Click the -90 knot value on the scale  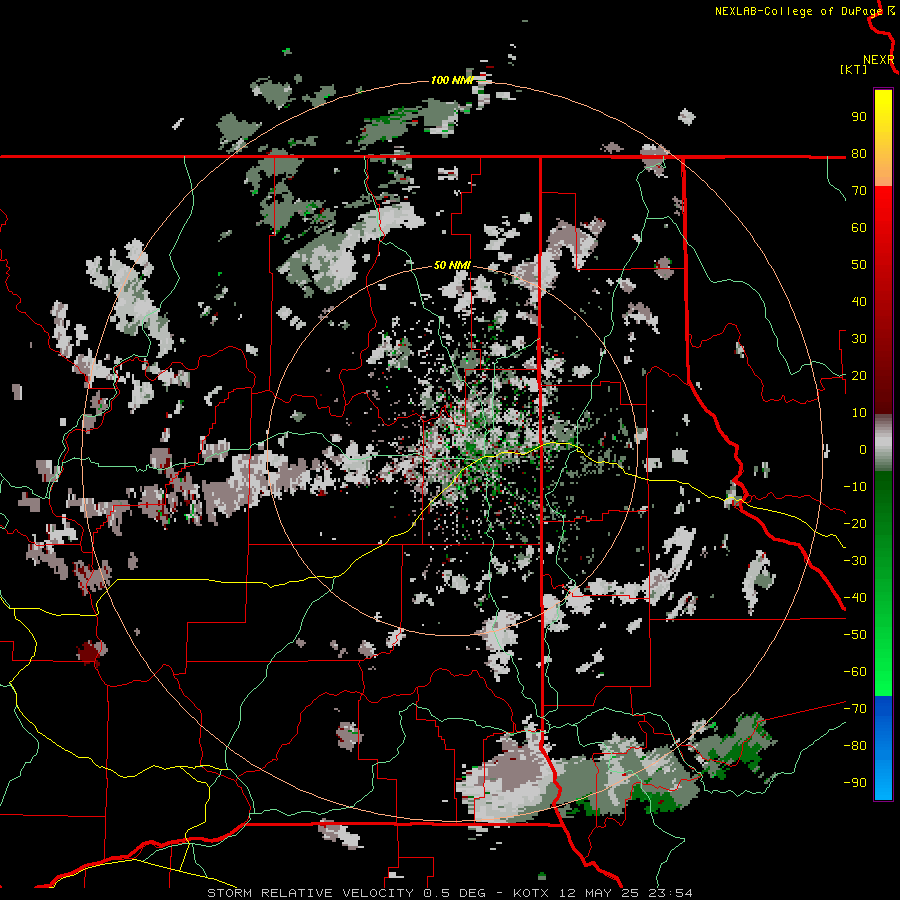point(855,783)
